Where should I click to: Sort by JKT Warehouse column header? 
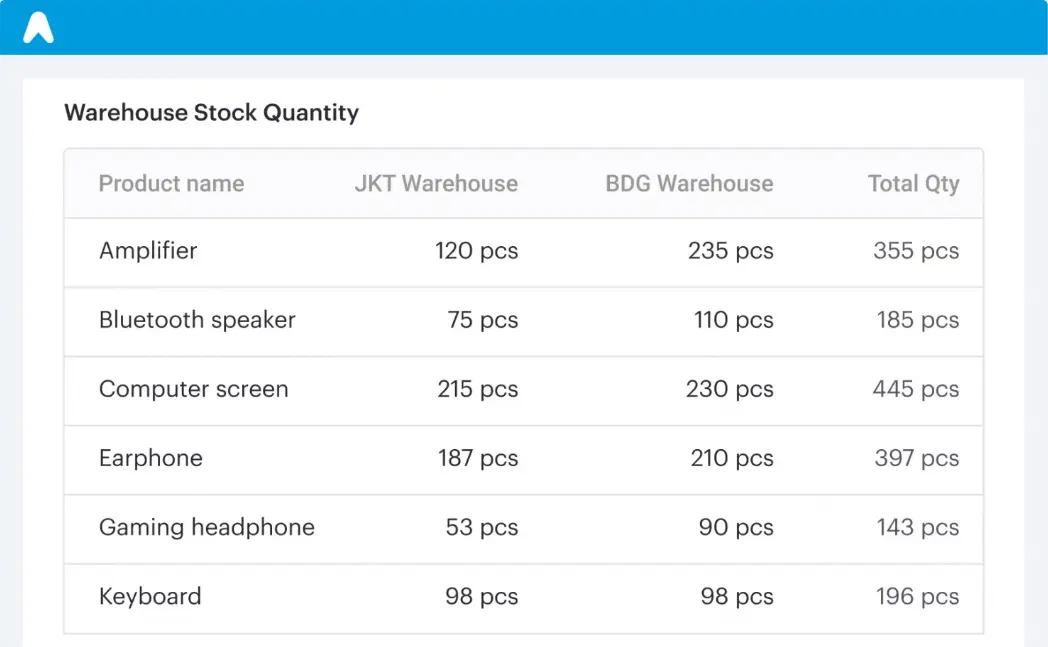click(436, 184)
